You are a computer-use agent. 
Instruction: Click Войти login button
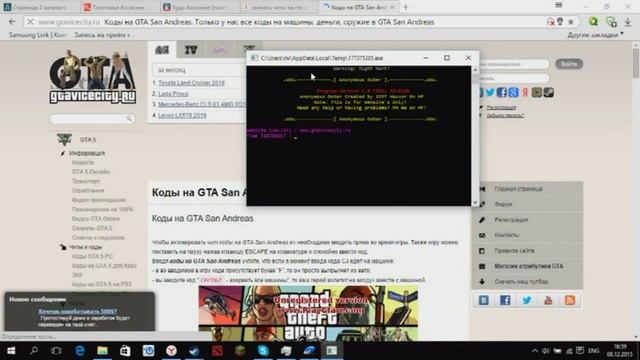(569, 64)
